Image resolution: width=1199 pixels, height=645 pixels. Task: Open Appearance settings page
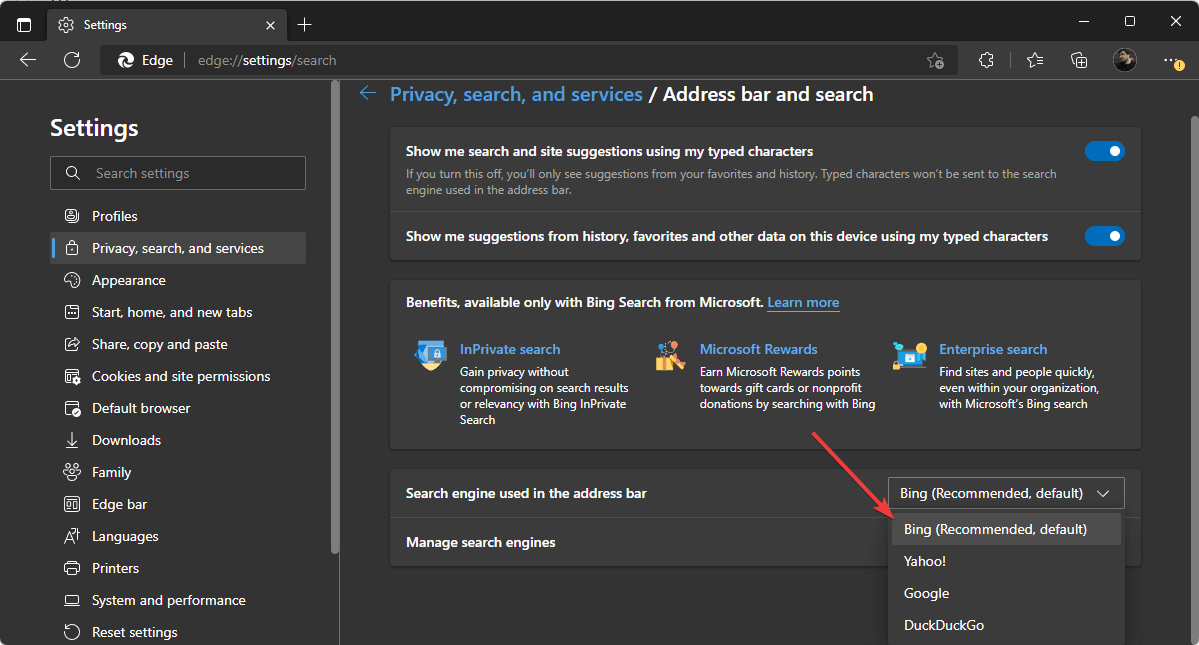click(x=178, y=280)
